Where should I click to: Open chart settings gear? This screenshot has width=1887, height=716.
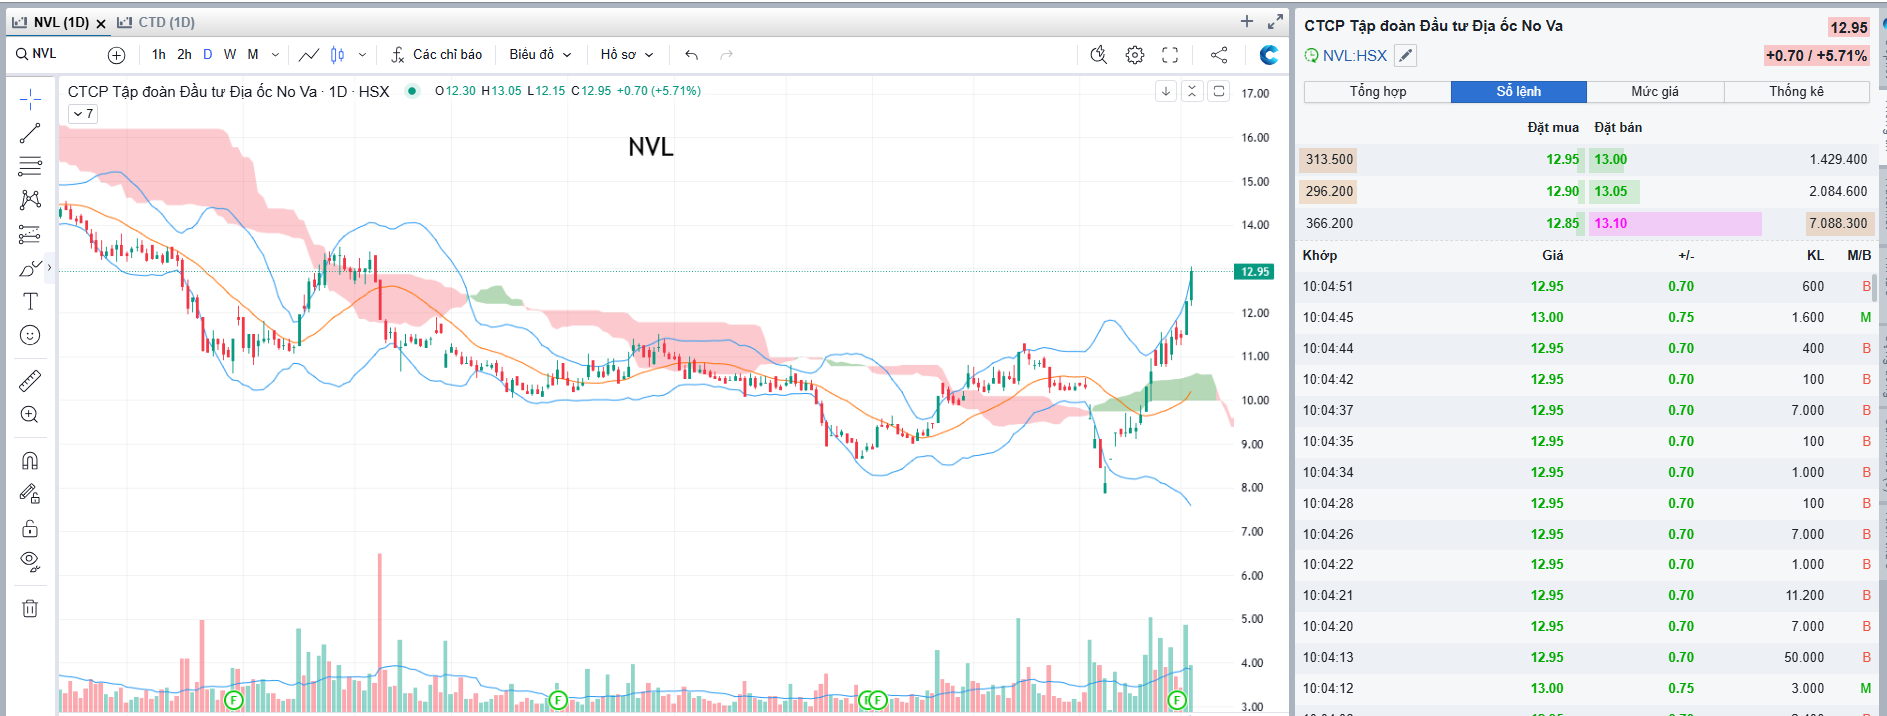(x=1134, y=55)
